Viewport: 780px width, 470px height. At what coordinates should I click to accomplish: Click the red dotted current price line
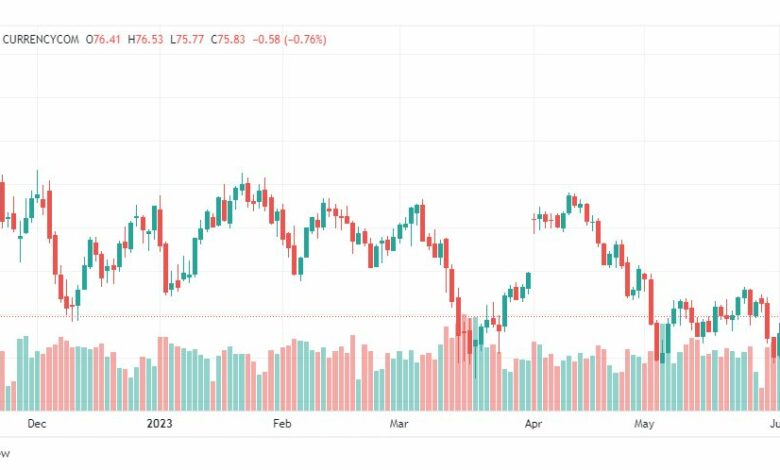(x=390, y=316)
